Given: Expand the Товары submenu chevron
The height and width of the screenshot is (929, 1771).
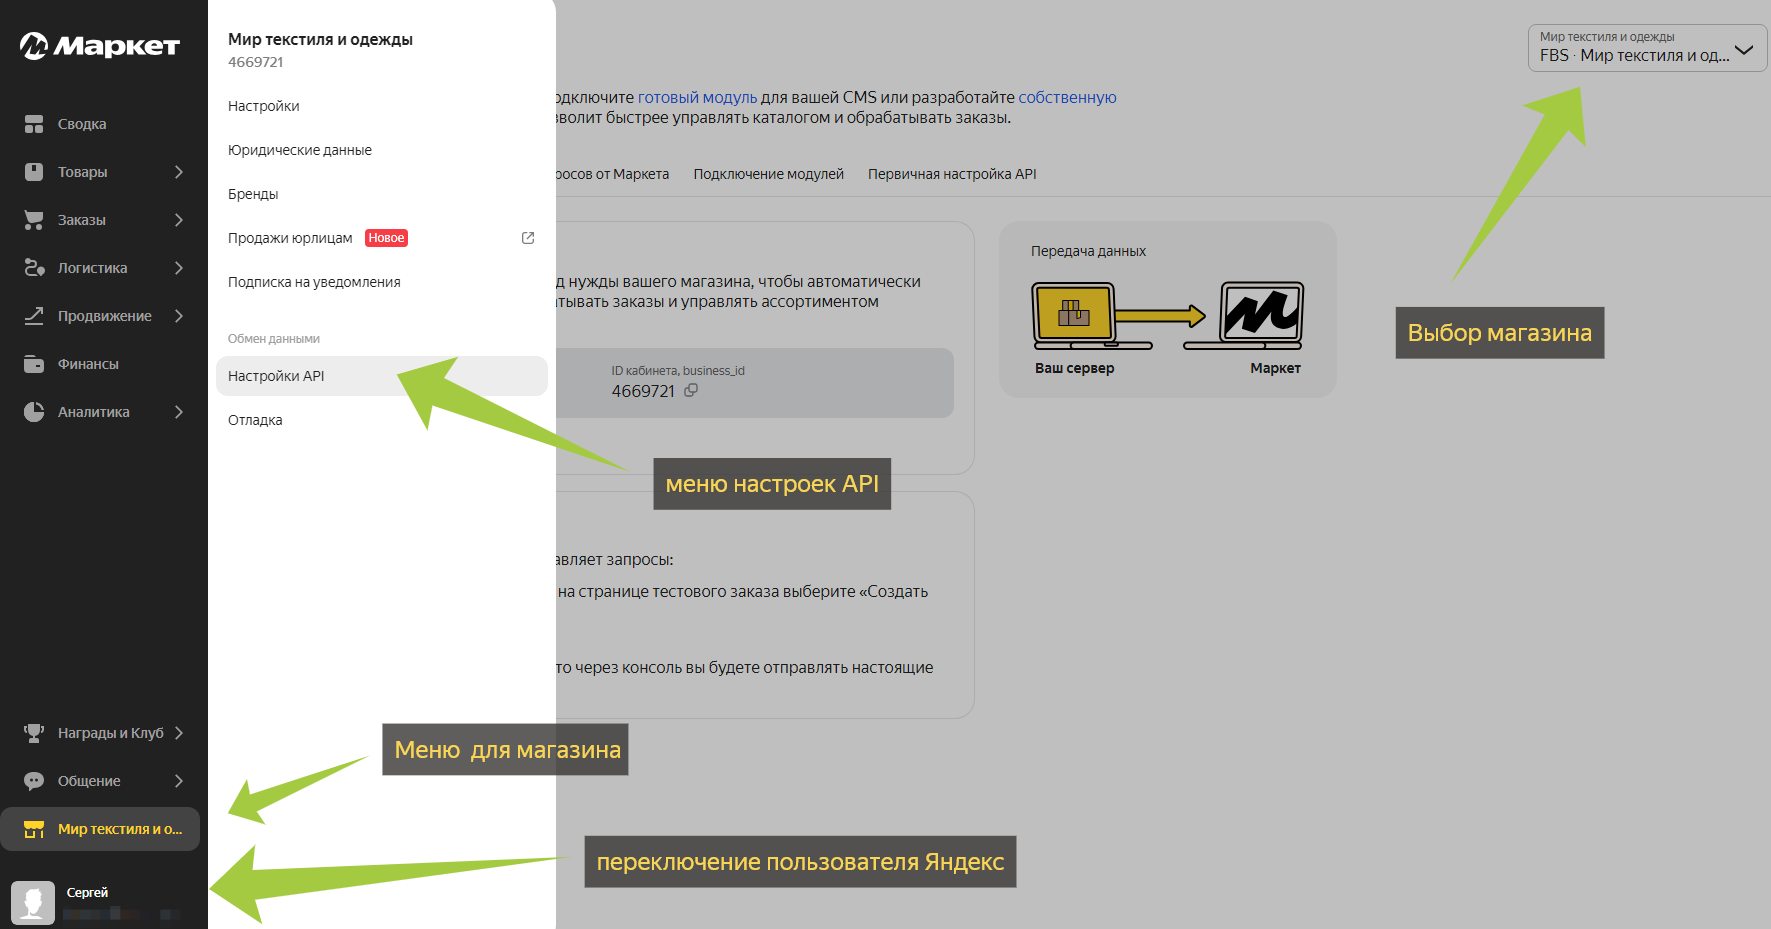Looking at the screenshot, I should [179, 172].
